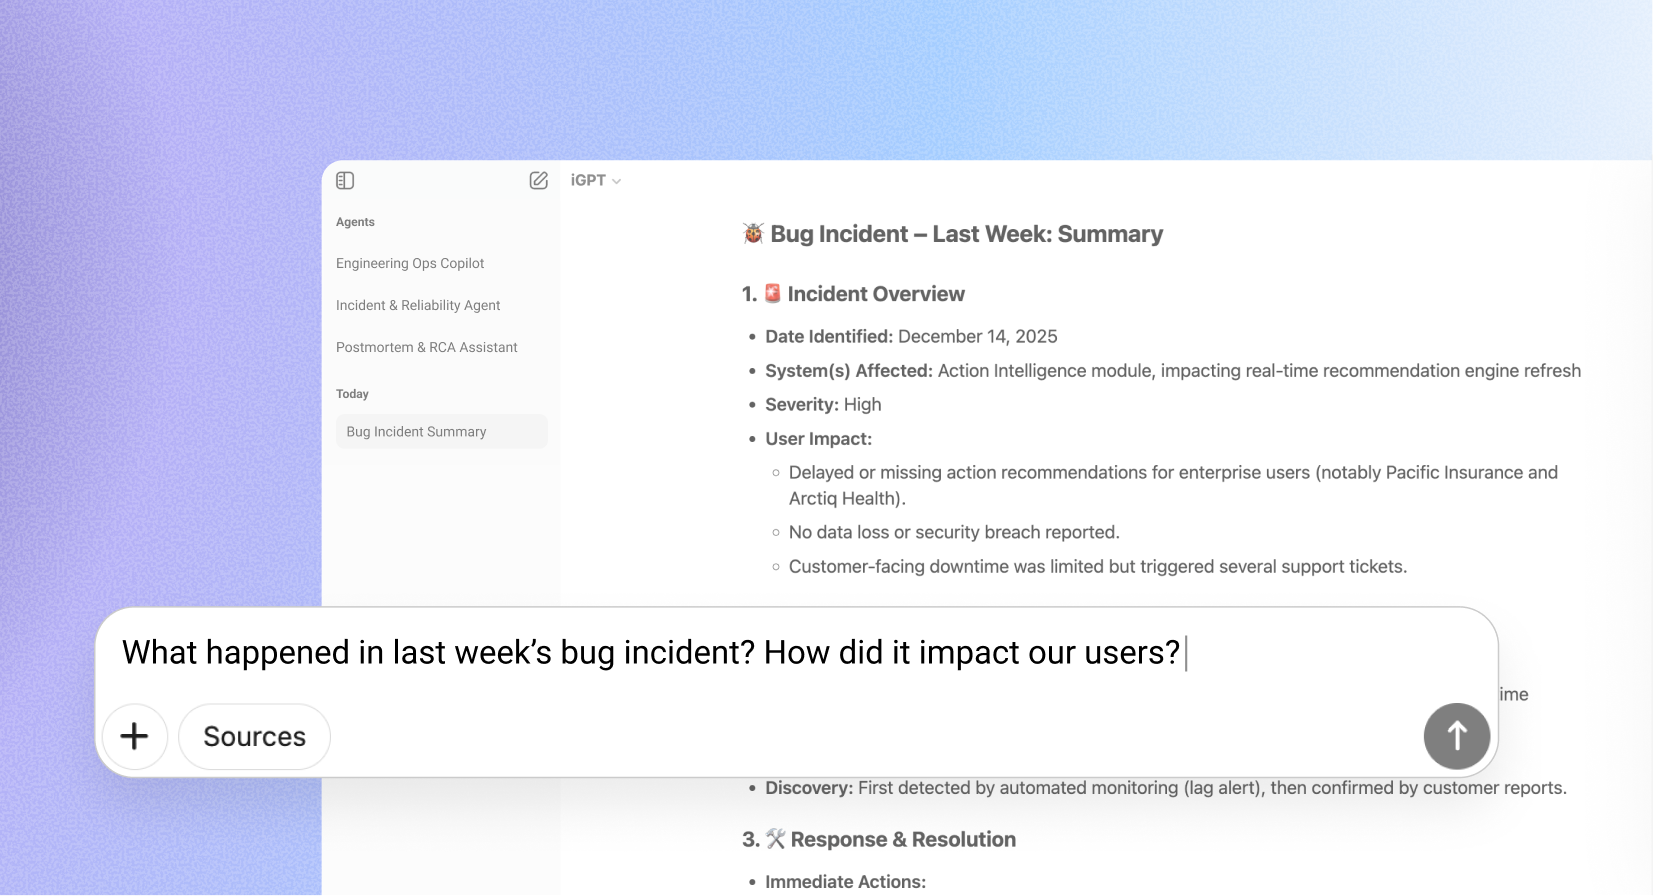The image size is (1653, 896).
Task: Click the Severity: High line
Action: click(x=823, y=405)
